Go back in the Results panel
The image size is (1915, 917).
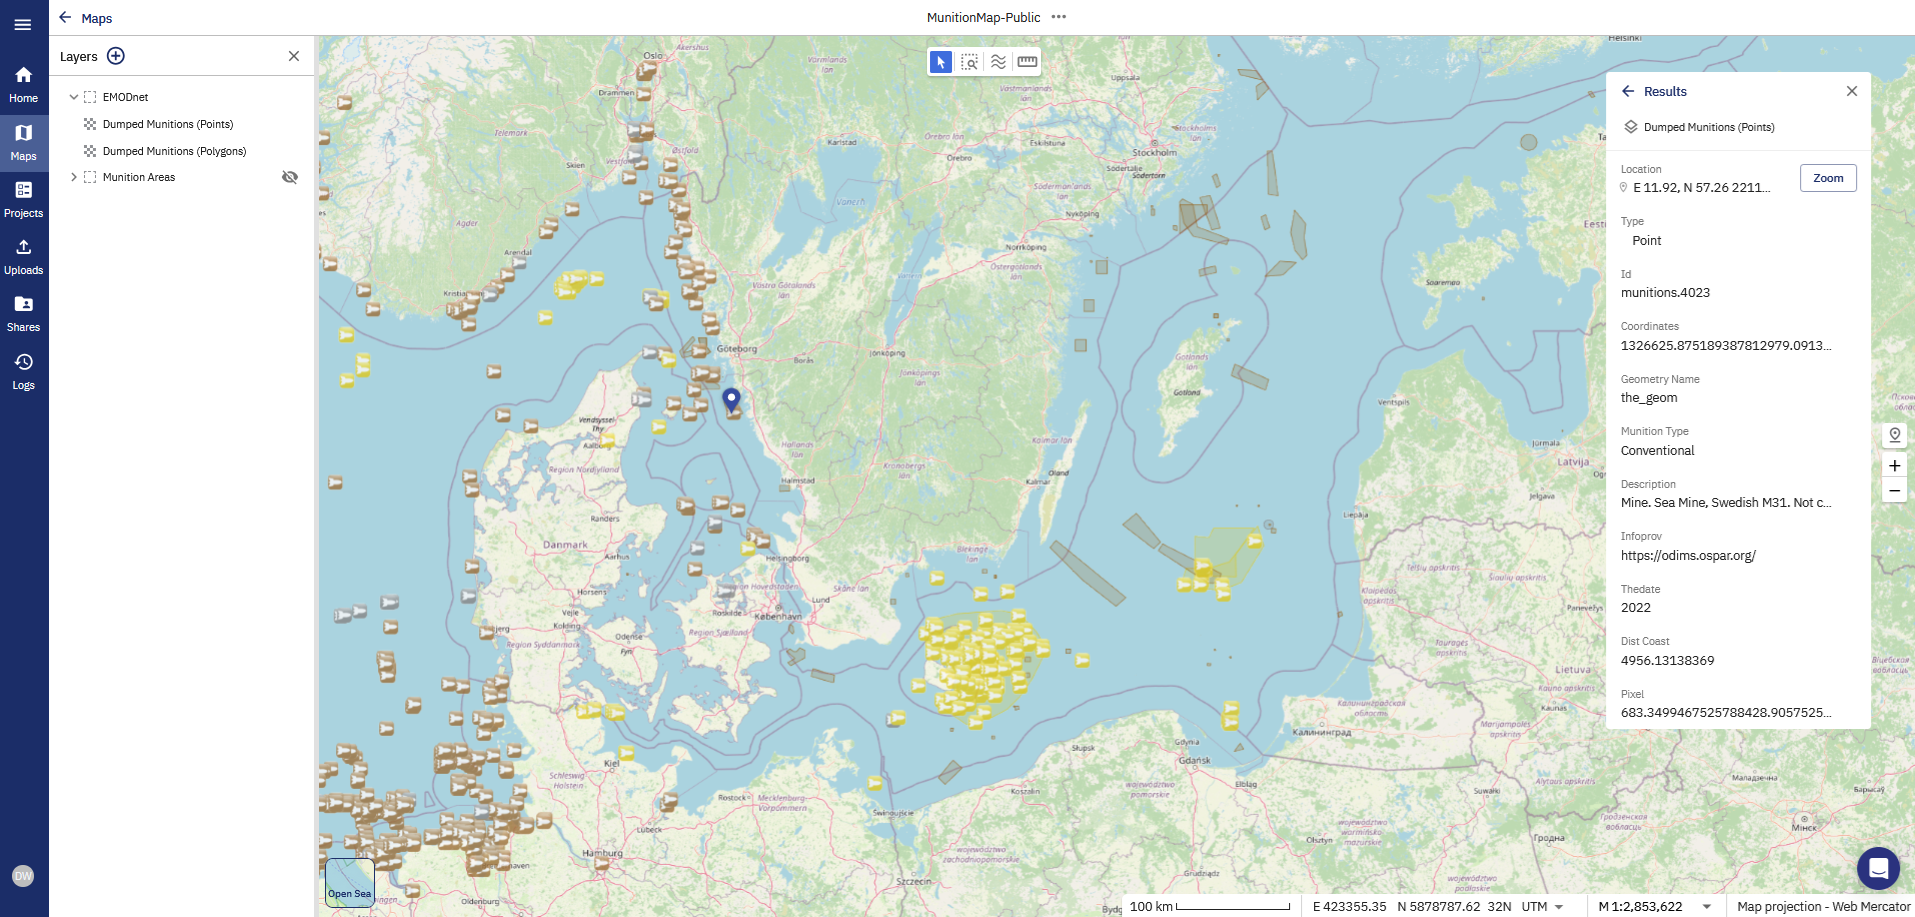coord(1628,91)
